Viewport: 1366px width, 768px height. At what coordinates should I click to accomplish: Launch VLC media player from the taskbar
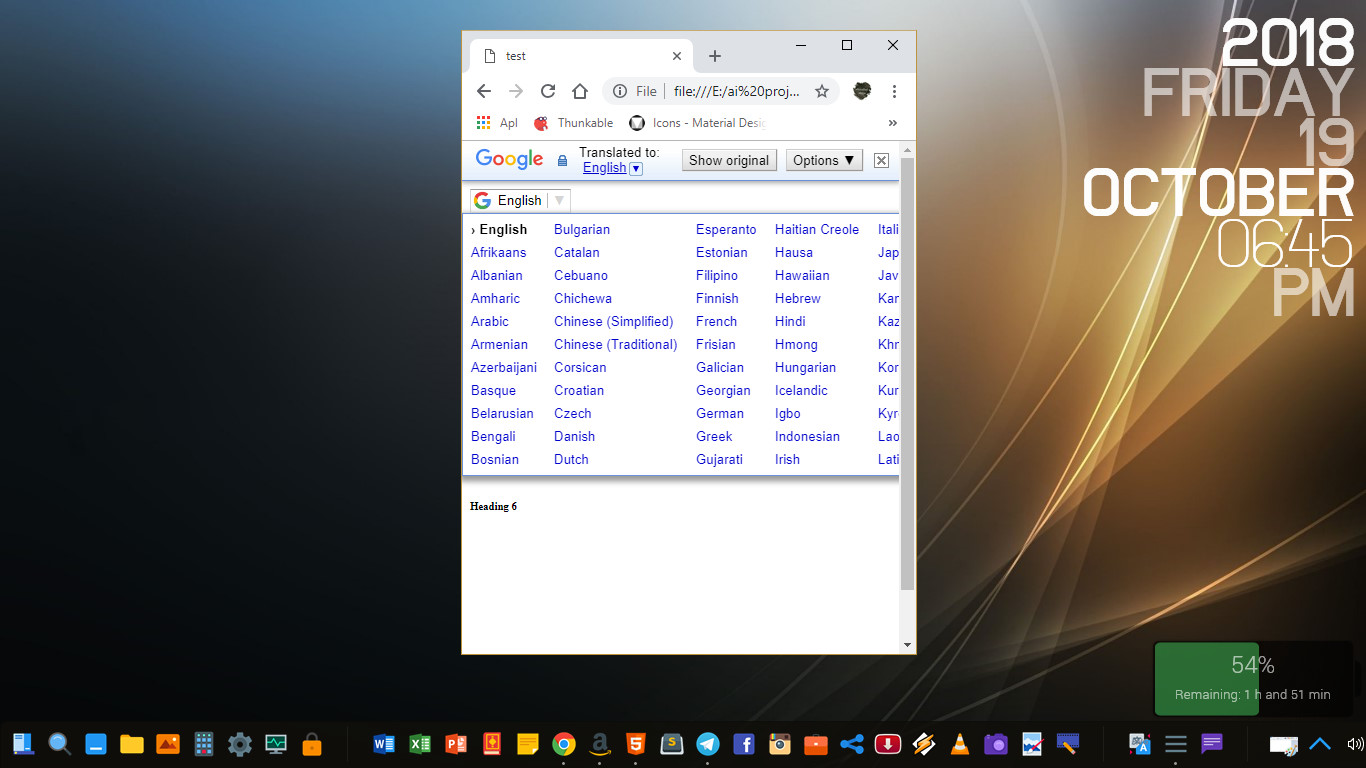(959, 744)
